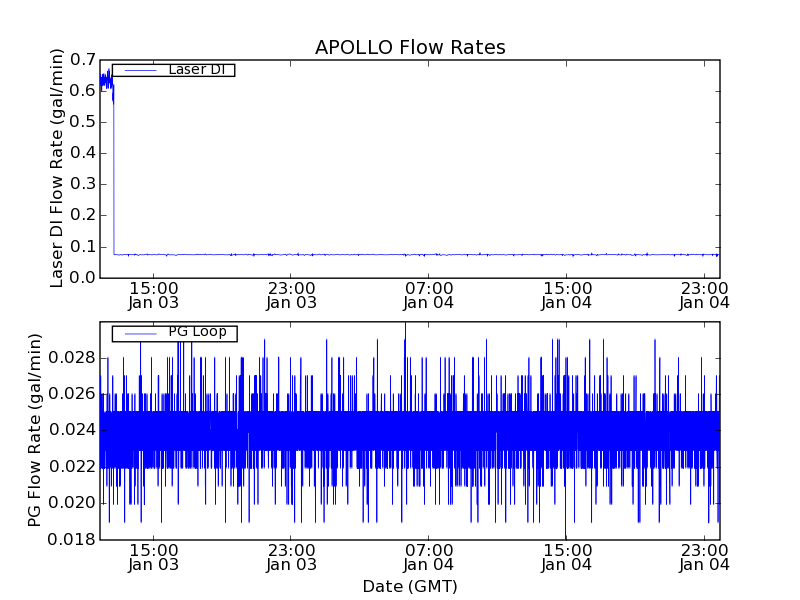The image size is (800, 600).
Task: Click the PG Flow Rate y-axis label
Action: pos(35,430)
